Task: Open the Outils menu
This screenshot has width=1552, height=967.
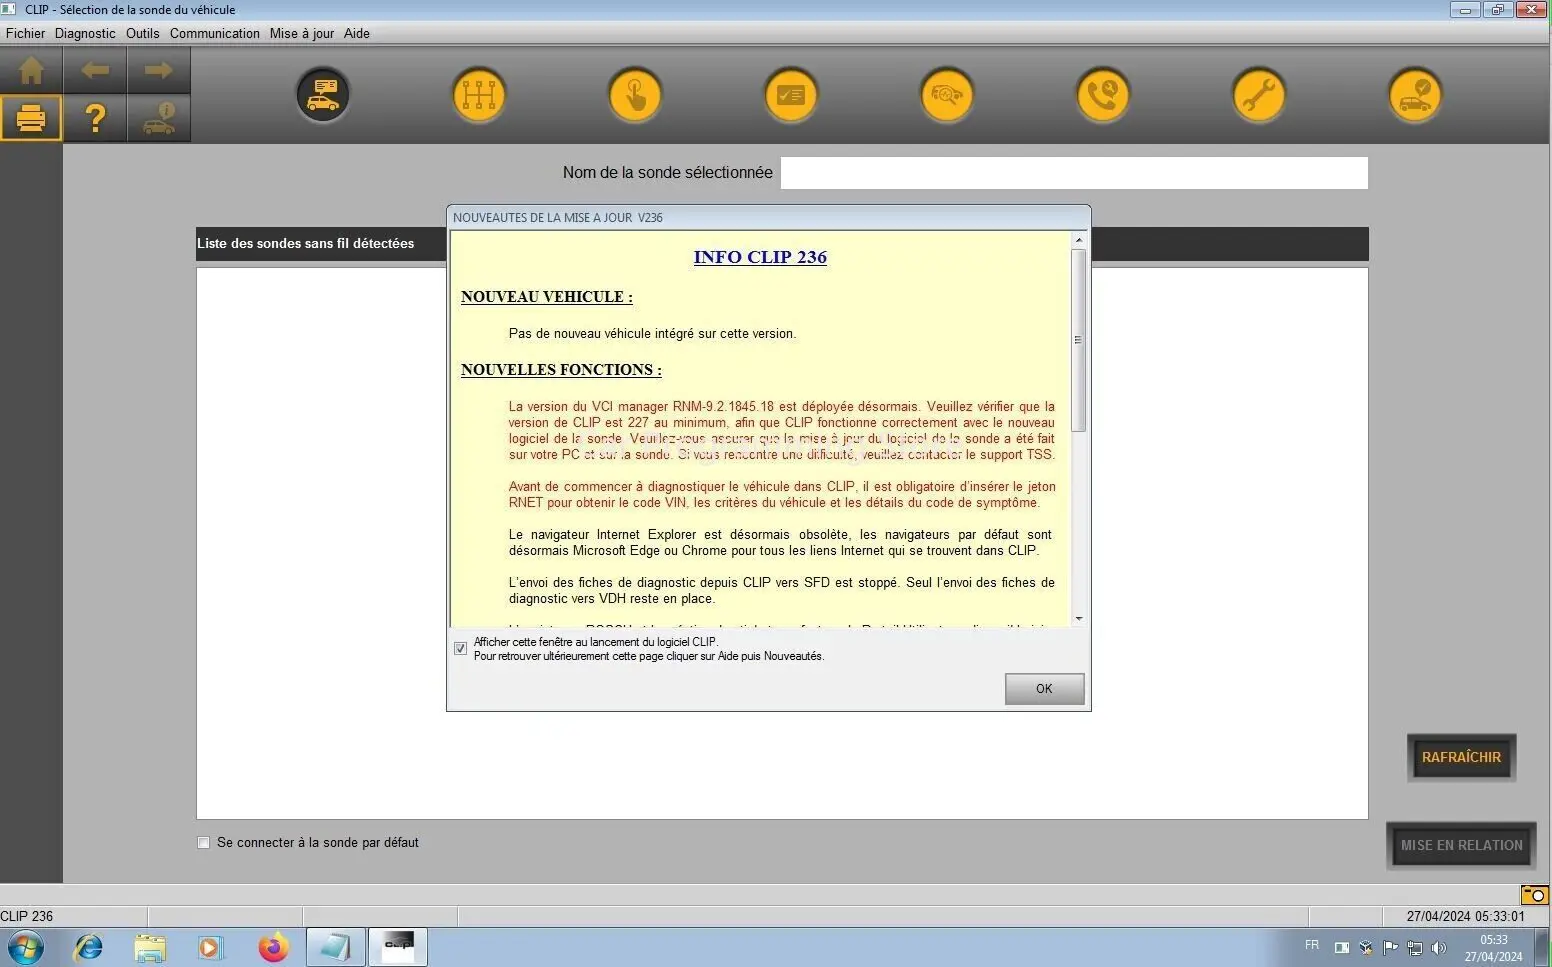Action: tap(143, 33)
